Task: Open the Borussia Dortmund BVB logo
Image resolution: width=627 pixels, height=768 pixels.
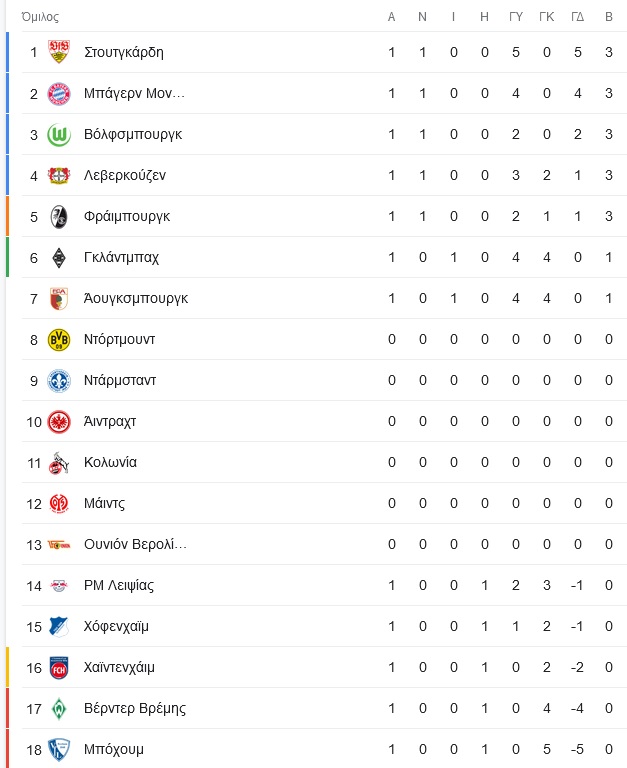Action: tap(59, 339)
